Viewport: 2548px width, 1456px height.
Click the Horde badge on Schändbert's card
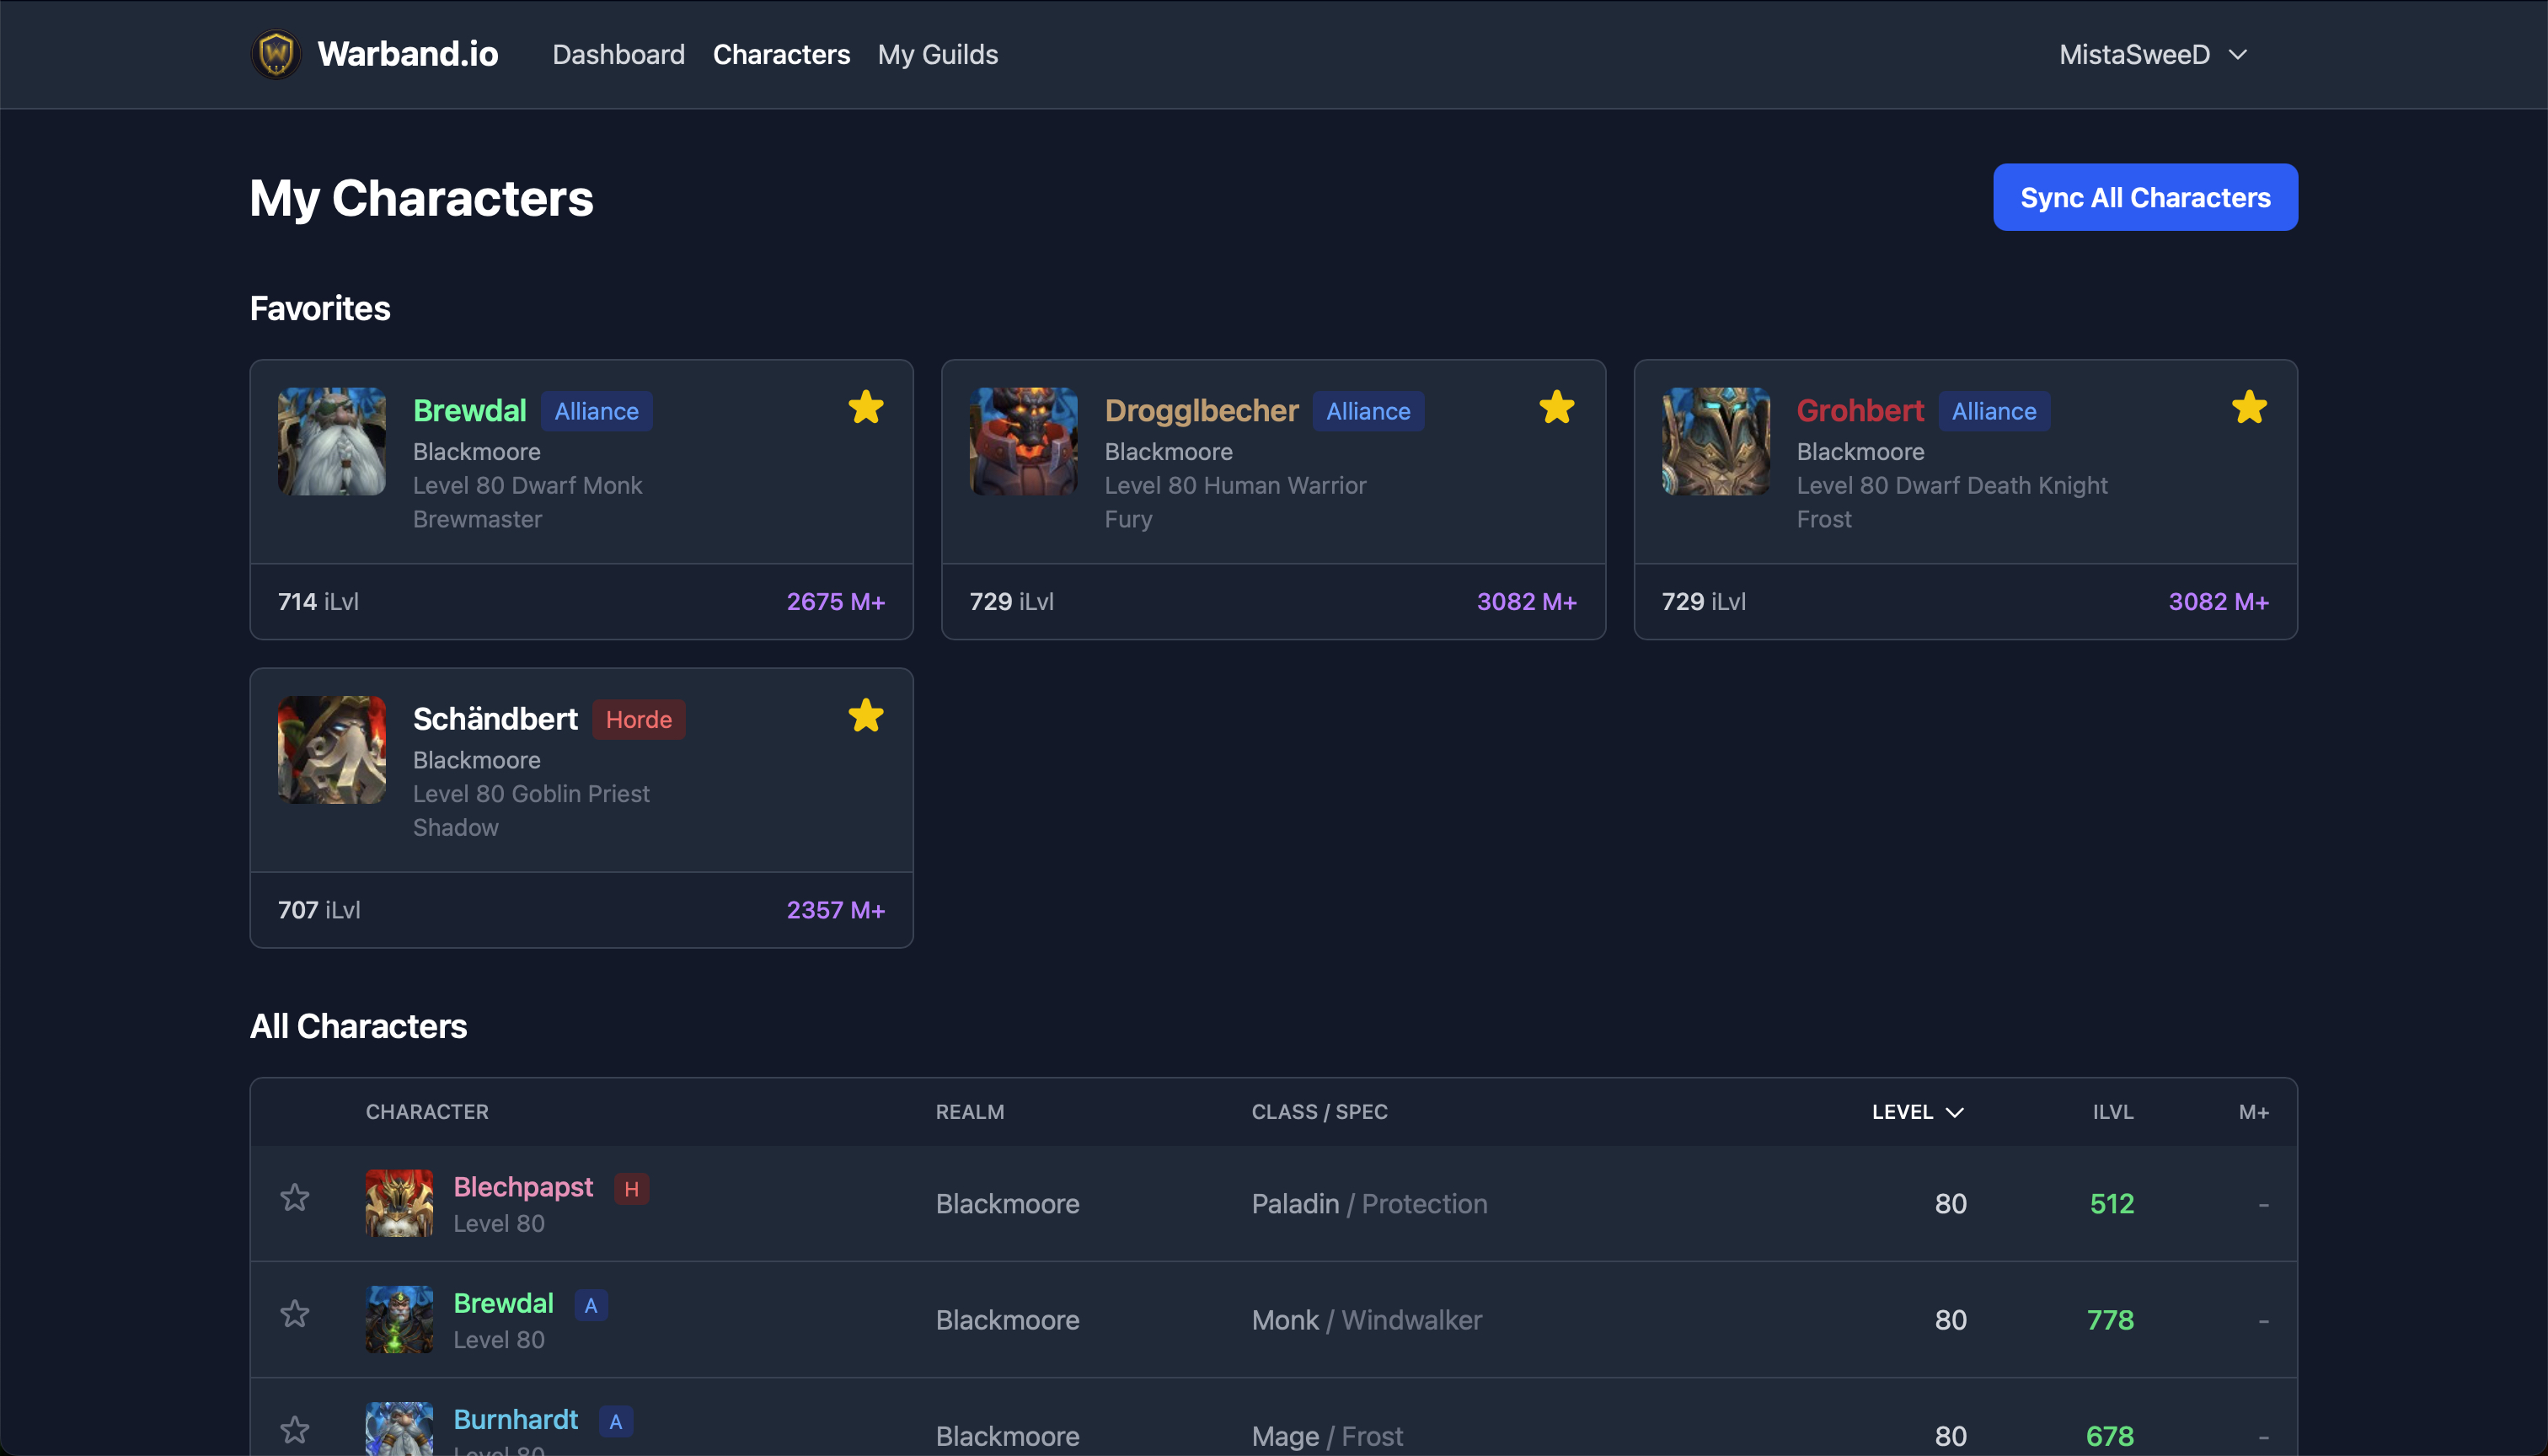point(638,719)
